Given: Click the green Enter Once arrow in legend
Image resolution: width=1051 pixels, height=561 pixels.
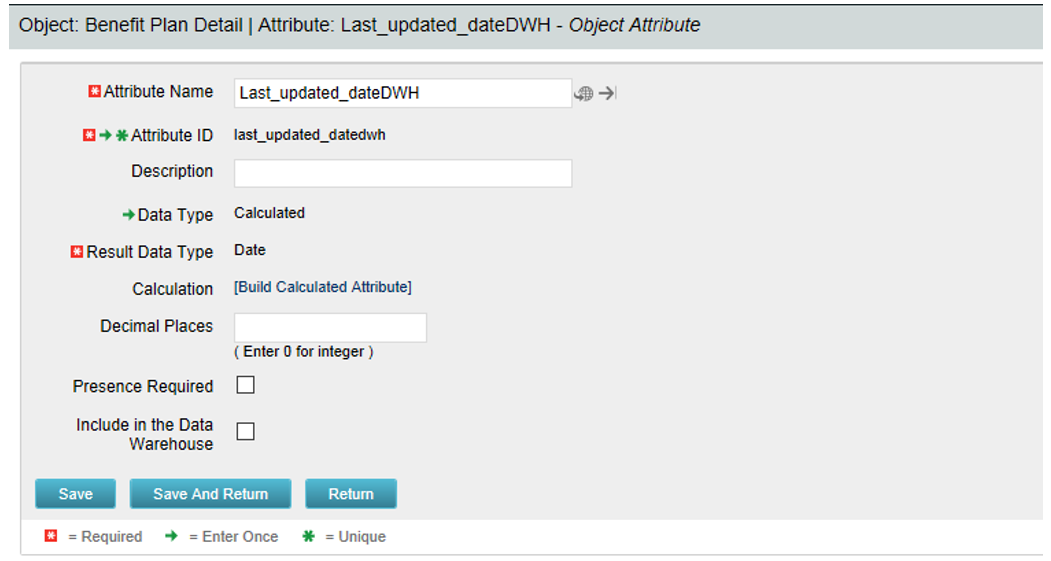Looking at the screenshot, I should click(172, 536).
